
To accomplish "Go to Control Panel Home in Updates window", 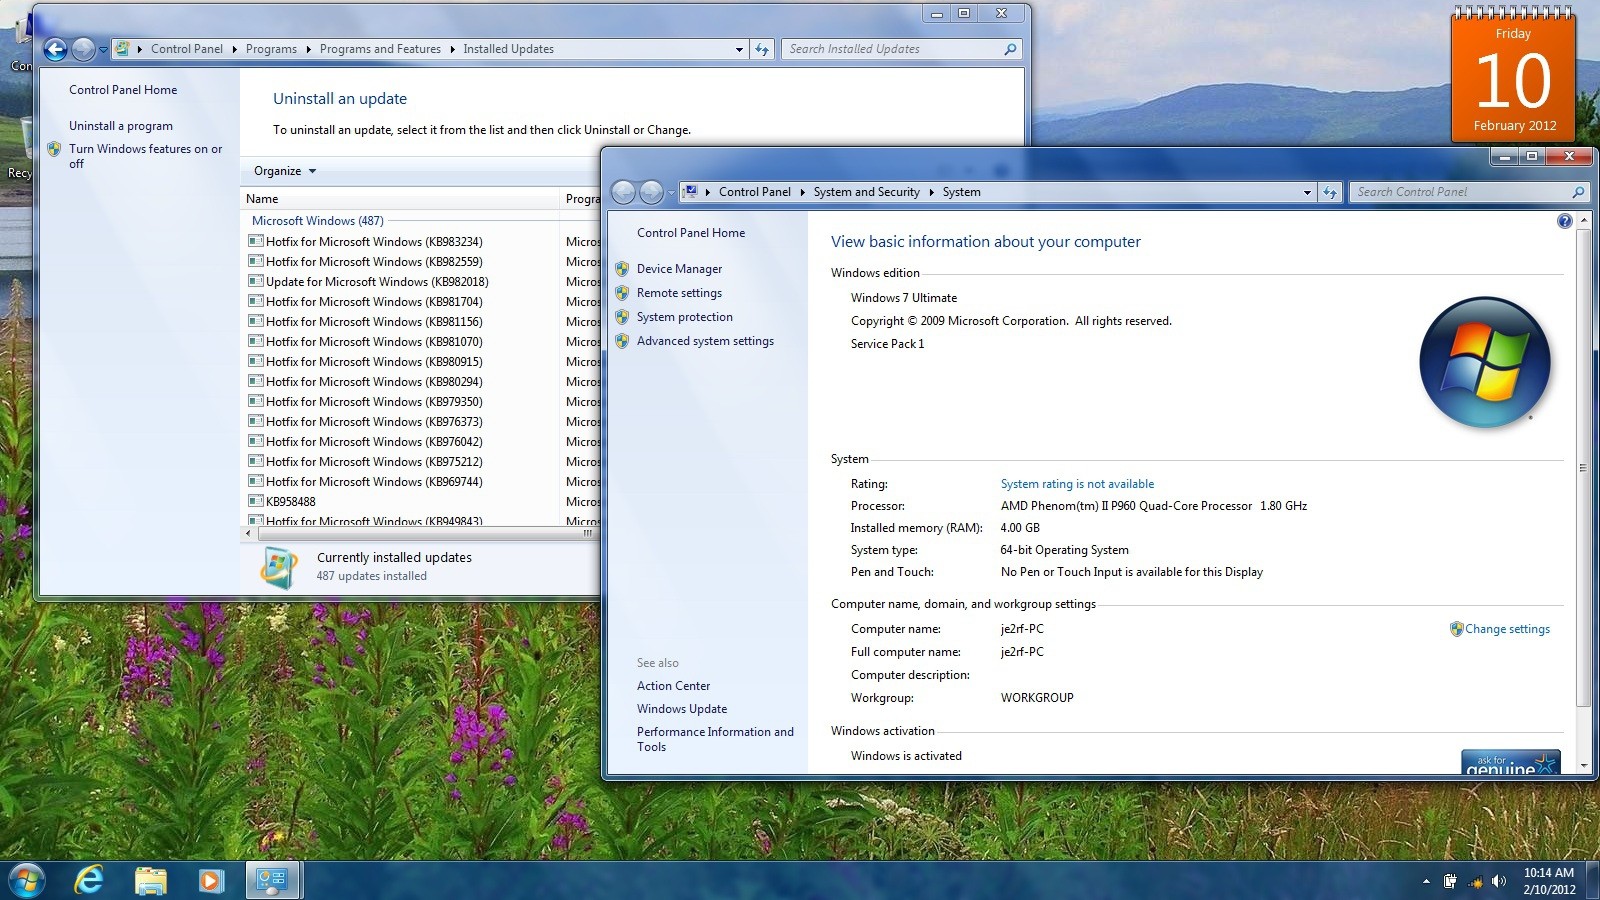I will click(123, 90).
